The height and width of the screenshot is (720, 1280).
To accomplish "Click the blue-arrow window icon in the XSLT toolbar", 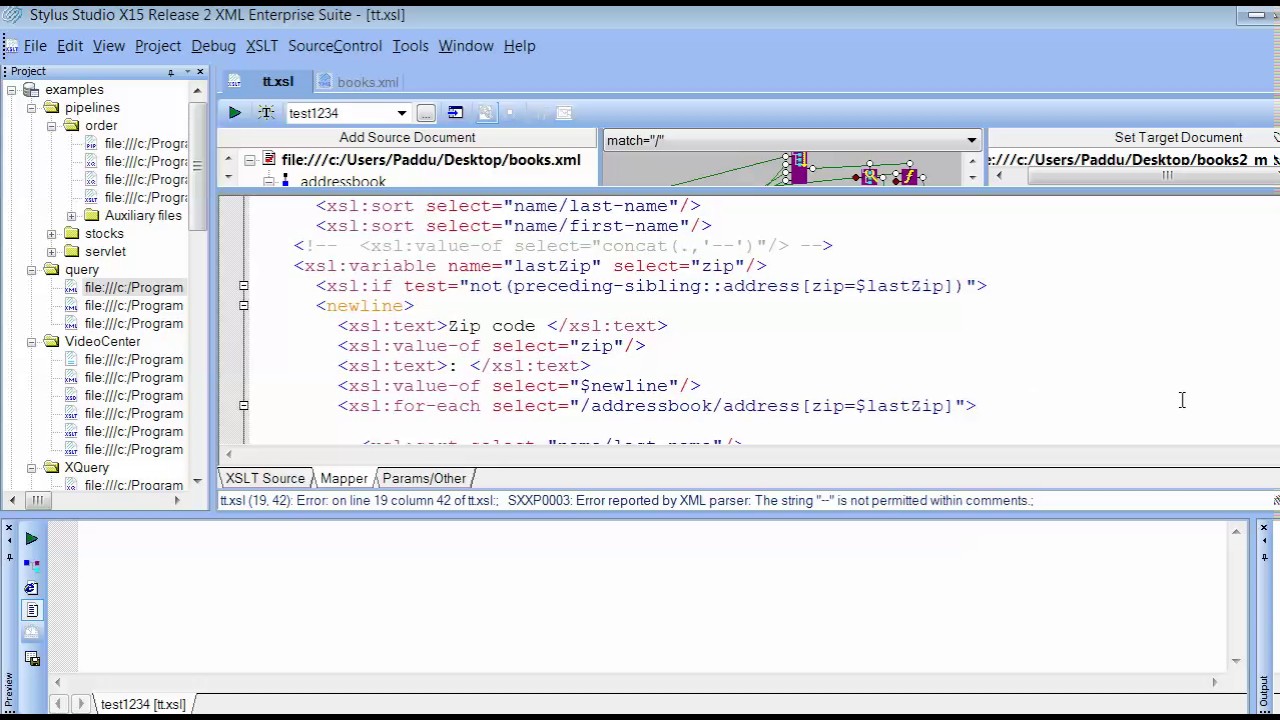I will (x=455, y=113).
